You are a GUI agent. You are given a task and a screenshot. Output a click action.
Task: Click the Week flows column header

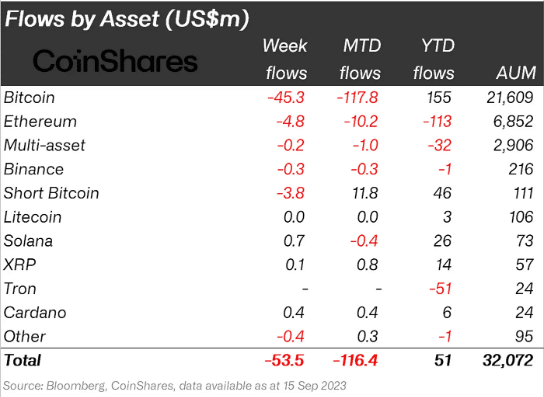(285, 59)
